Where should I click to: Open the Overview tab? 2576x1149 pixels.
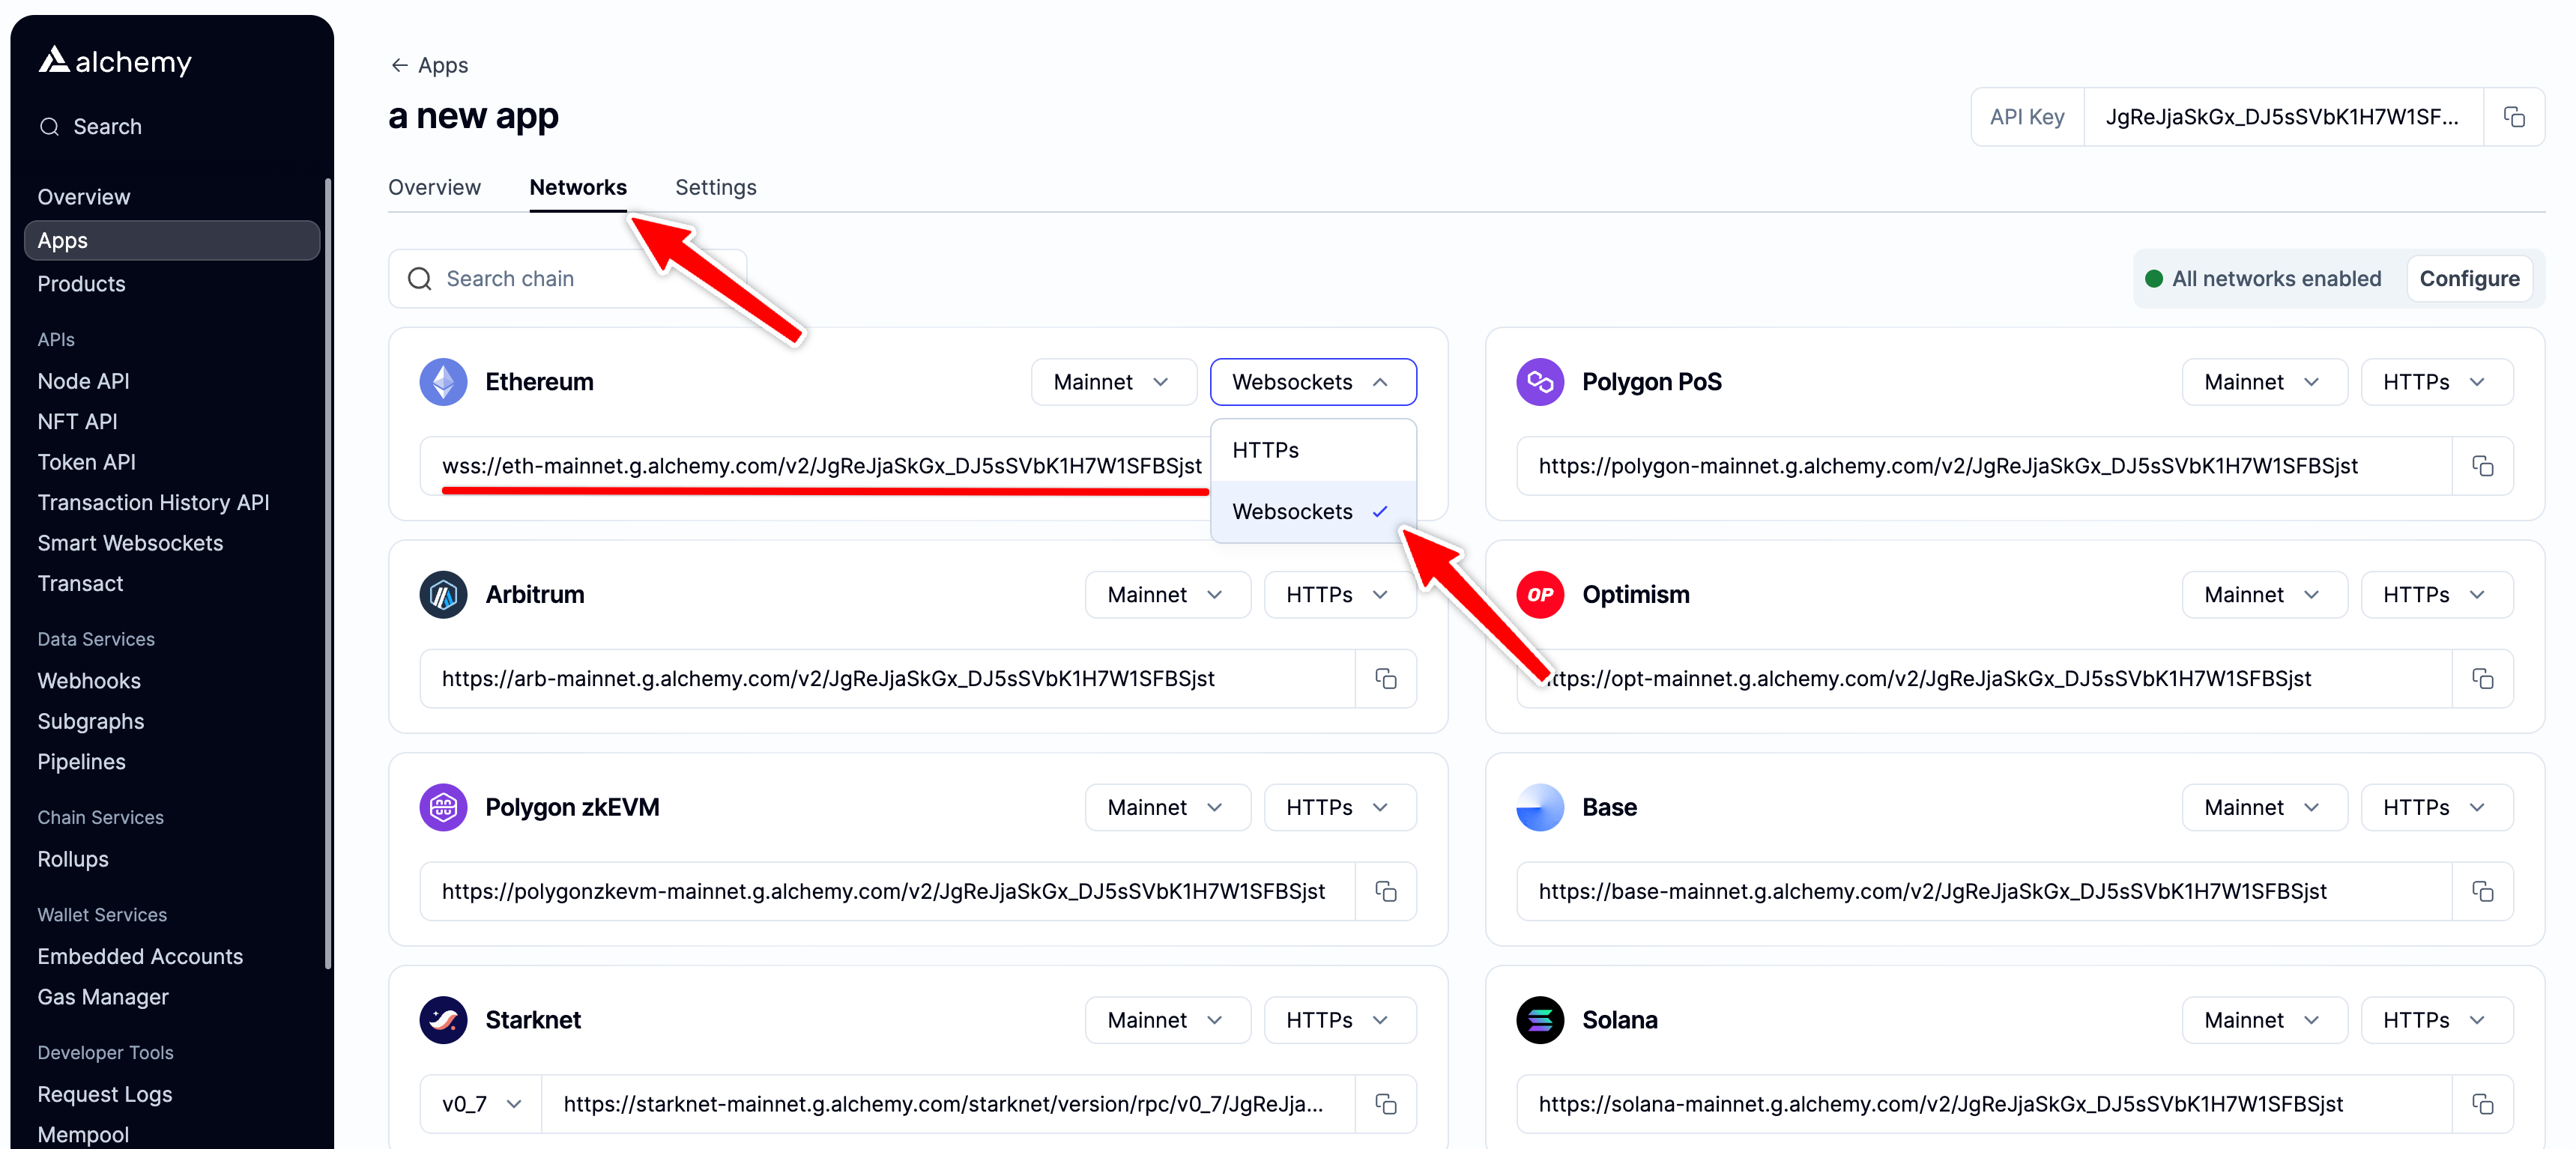click(x=434, y=187)
